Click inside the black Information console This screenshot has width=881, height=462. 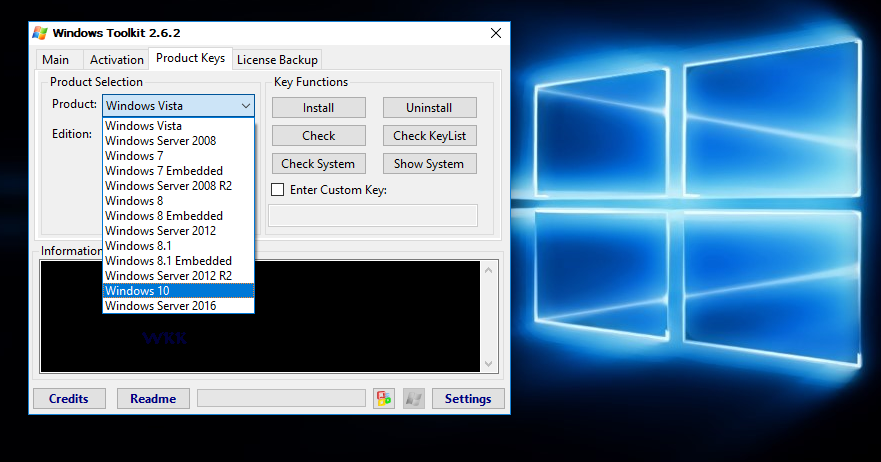[260, 316]
